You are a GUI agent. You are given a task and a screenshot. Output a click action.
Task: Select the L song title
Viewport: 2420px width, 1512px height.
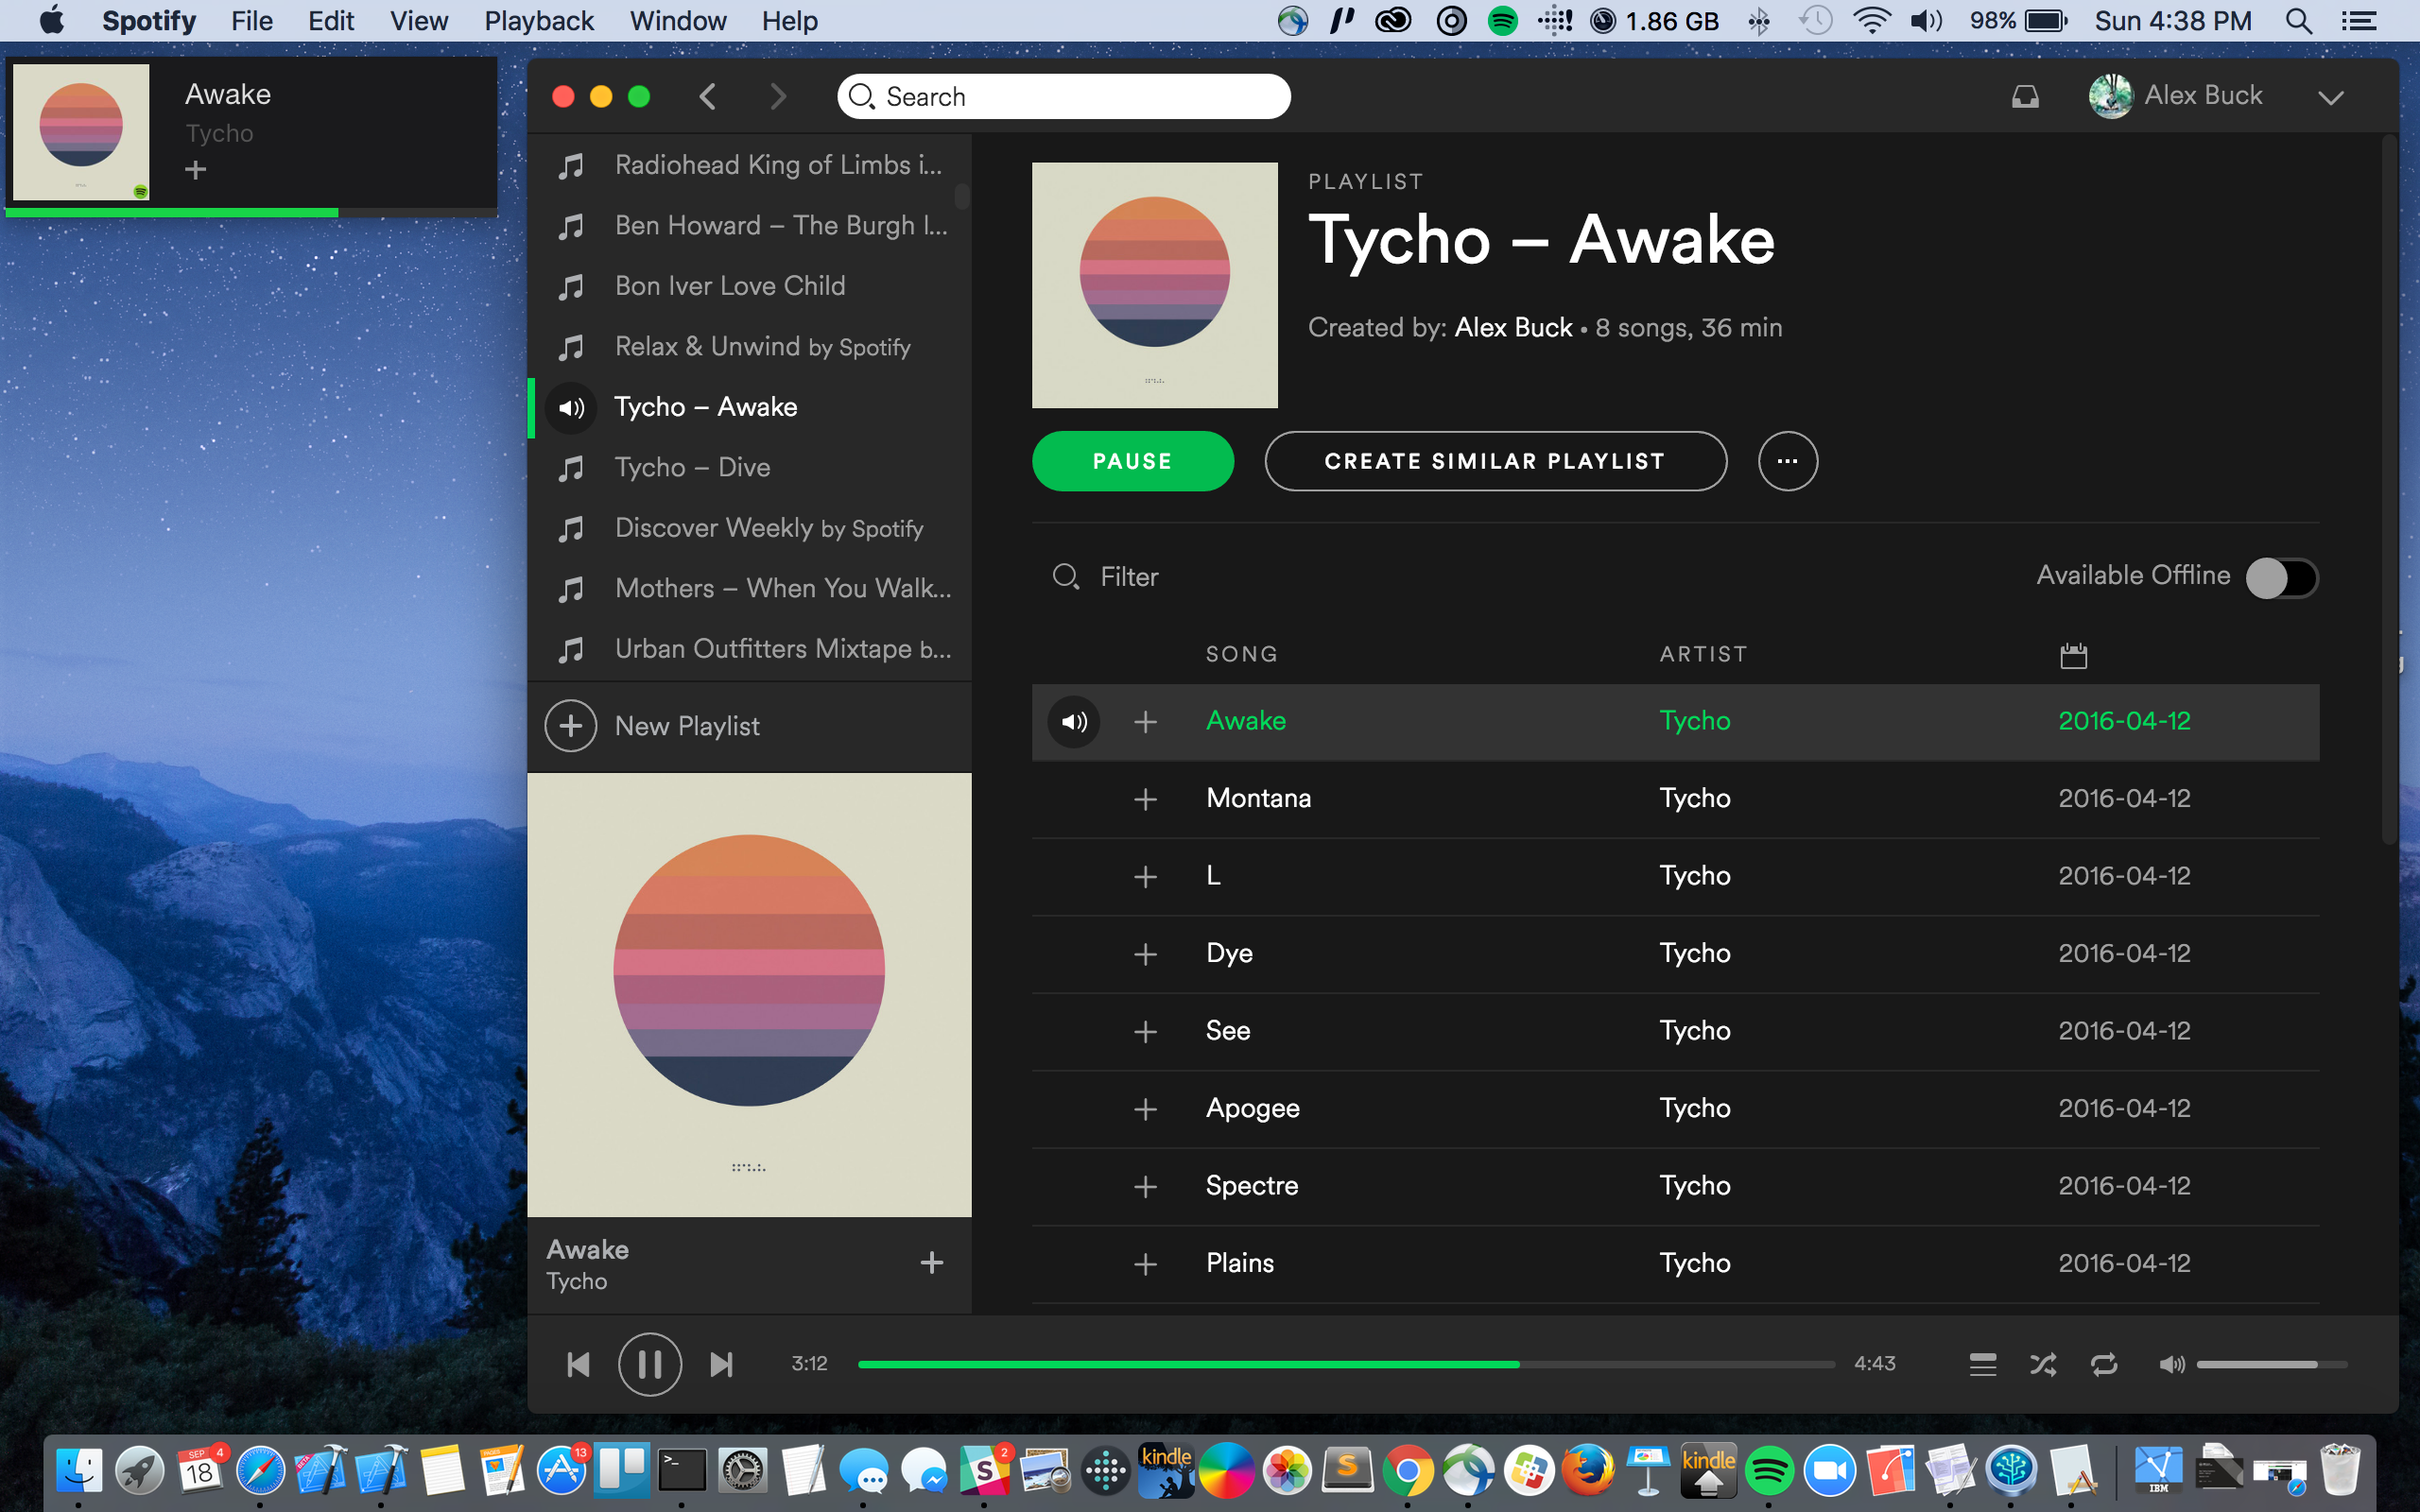coord(1213,876)
